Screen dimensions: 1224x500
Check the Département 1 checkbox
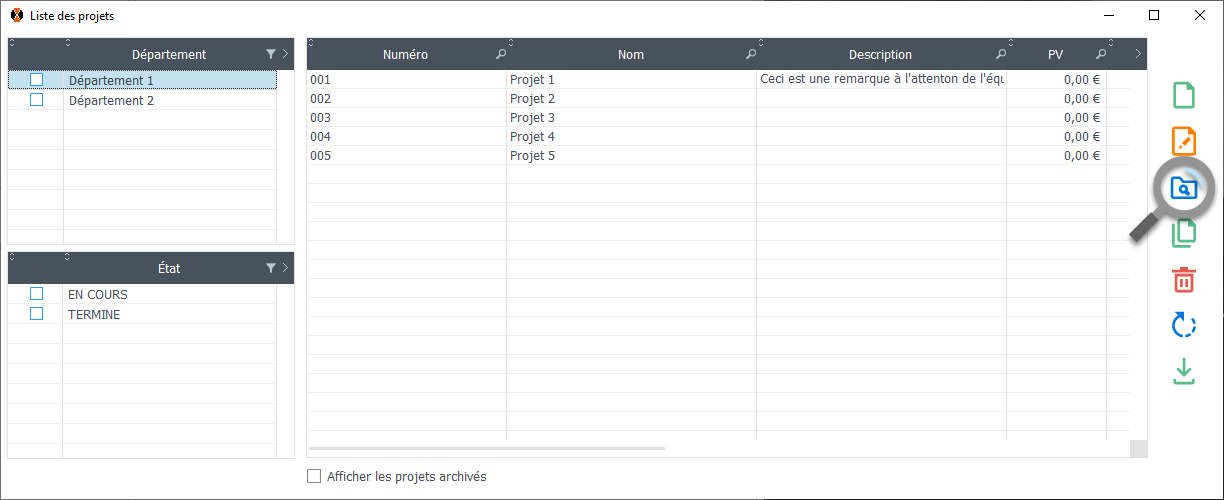(37, 80)
